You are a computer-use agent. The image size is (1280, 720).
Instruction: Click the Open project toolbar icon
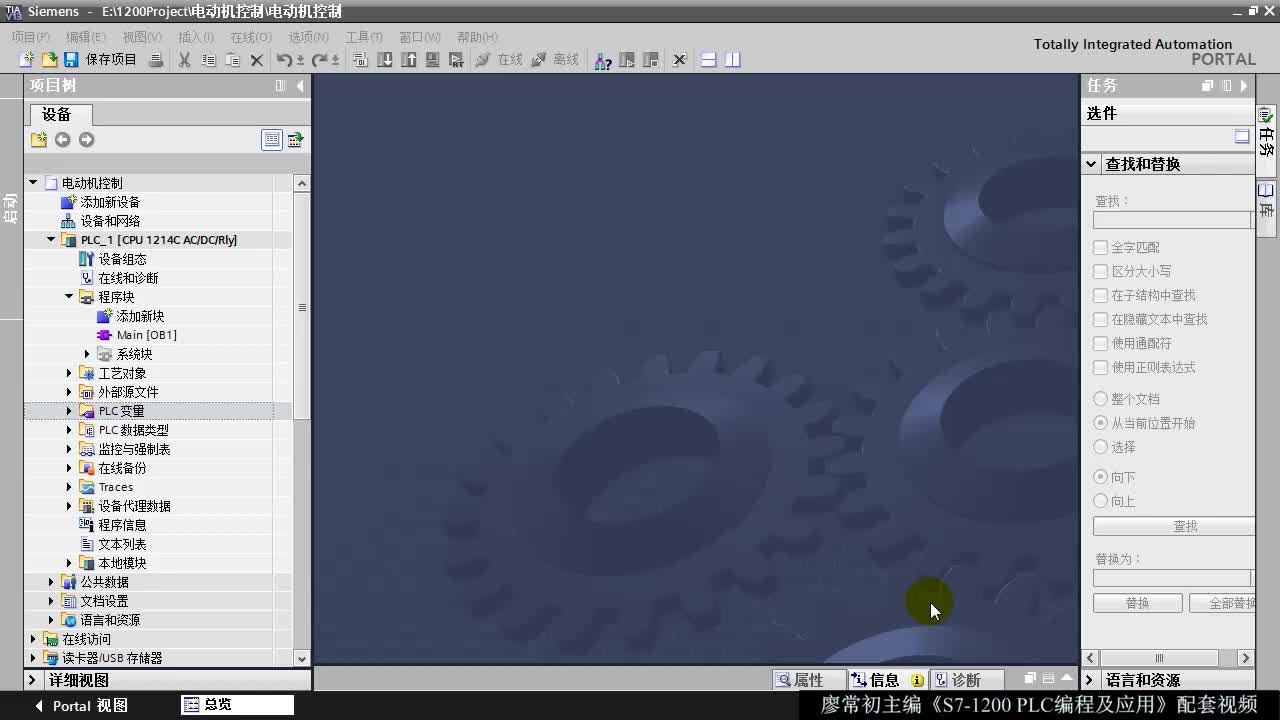click(x=49, y=60)
